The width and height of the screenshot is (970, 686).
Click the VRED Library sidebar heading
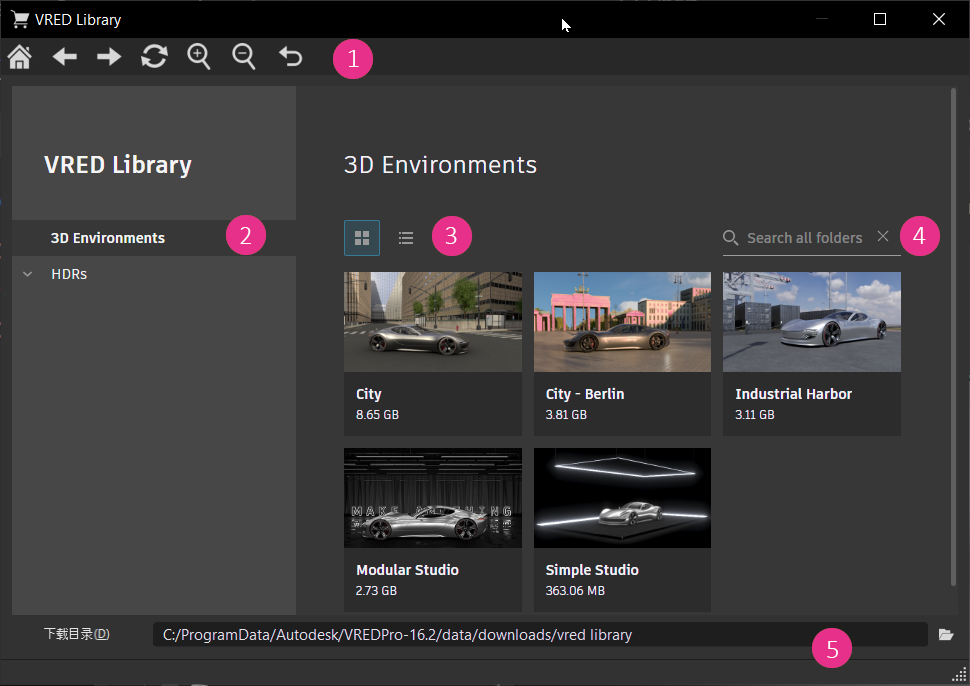click(118, 165)
